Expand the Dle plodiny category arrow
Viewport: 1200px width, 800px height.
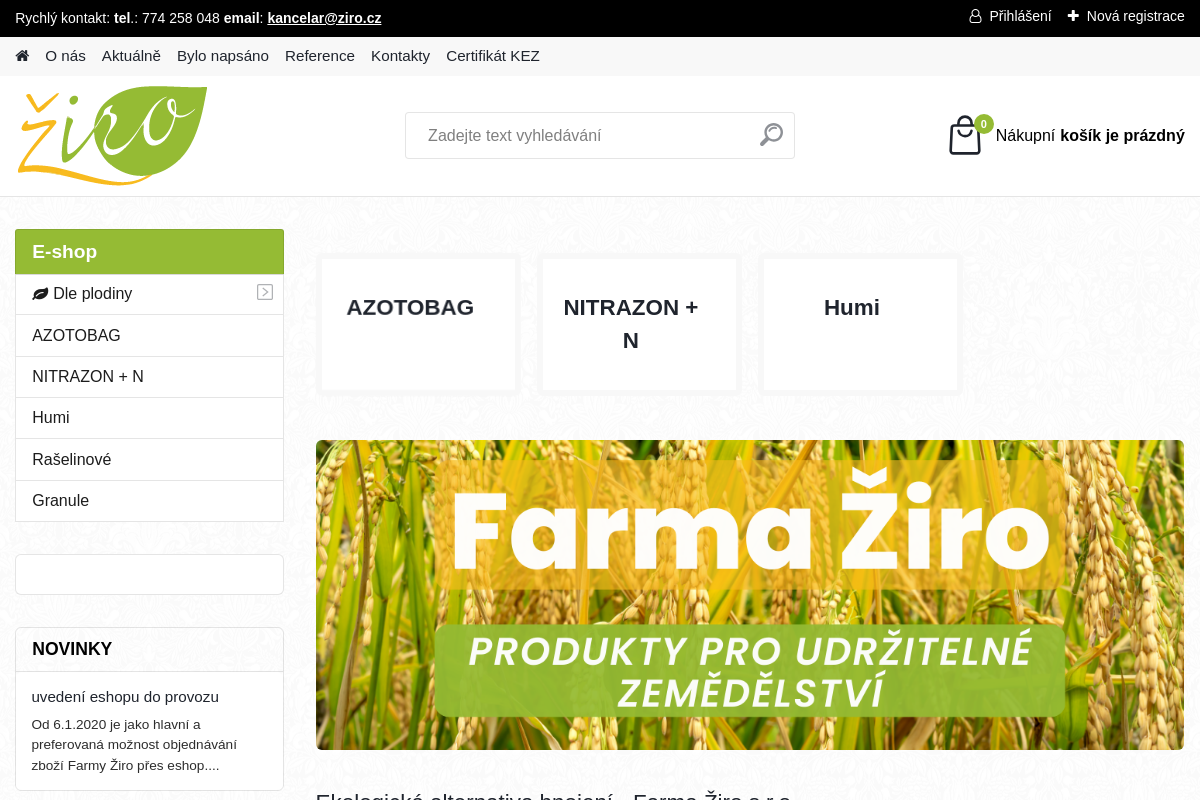click(x=265, y=292)
